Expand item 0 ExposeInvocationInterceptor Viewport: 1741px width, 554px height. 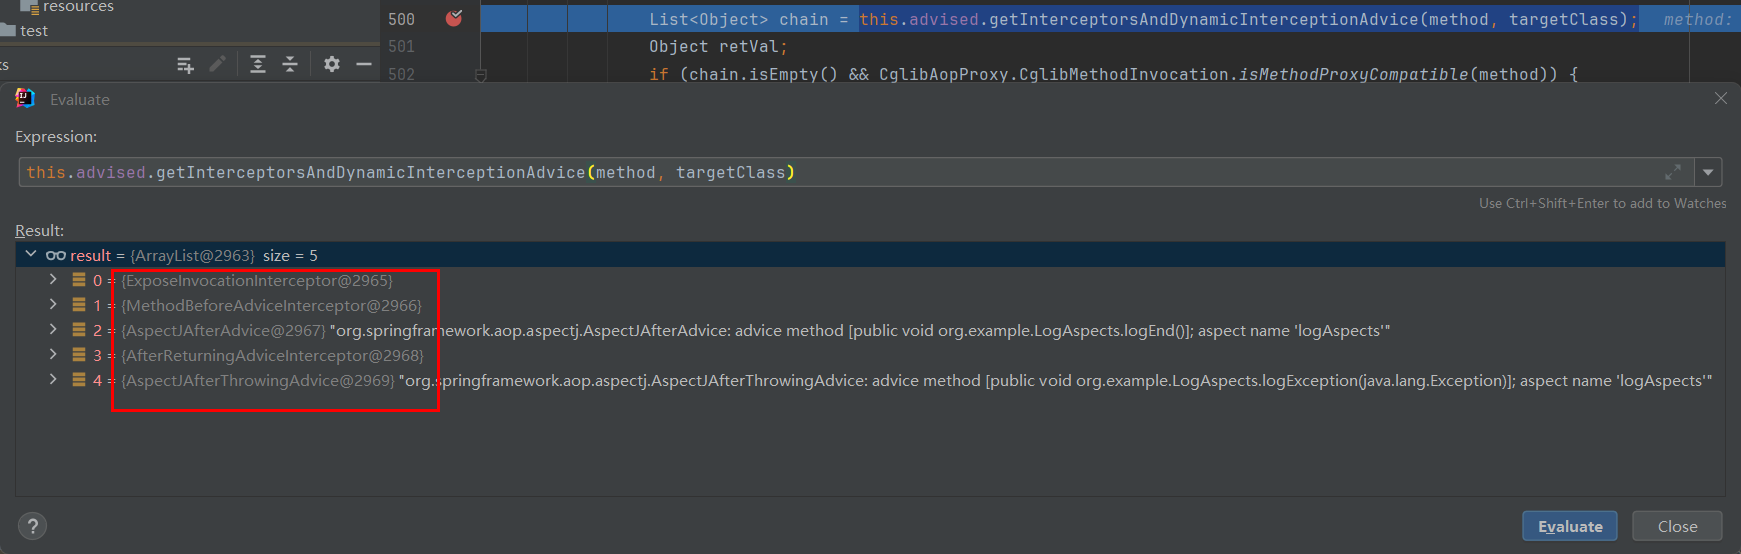click(53, 280)
